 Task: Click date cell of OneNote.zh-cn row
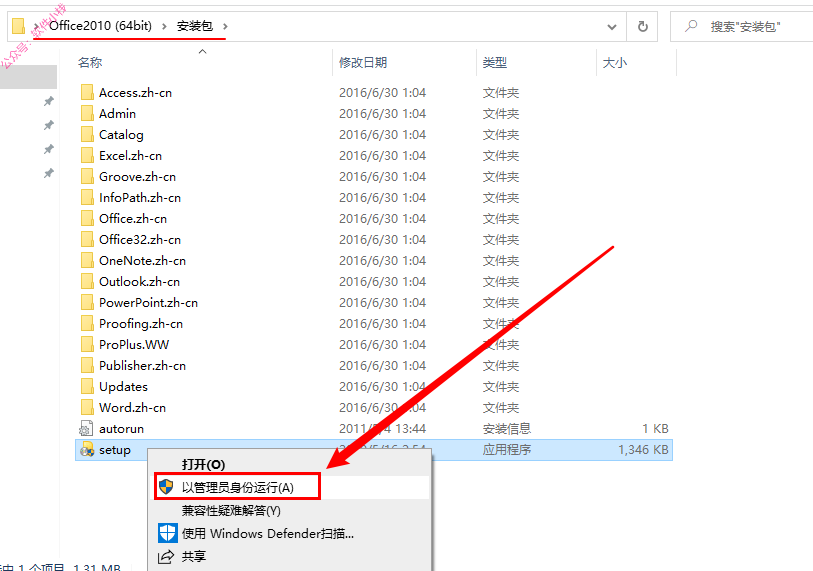[x=383, y=260]
